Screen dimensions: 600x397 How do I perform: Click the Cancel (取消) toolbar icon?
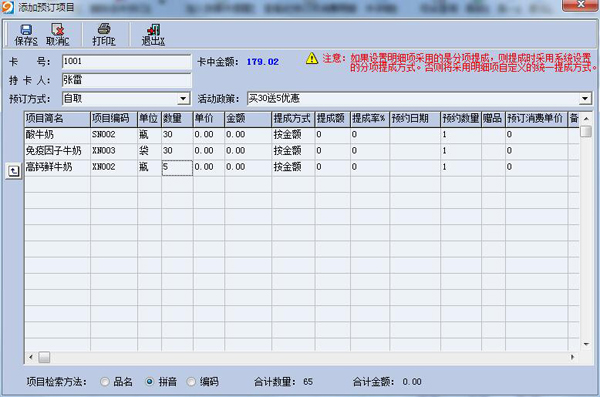coord(57,34)
